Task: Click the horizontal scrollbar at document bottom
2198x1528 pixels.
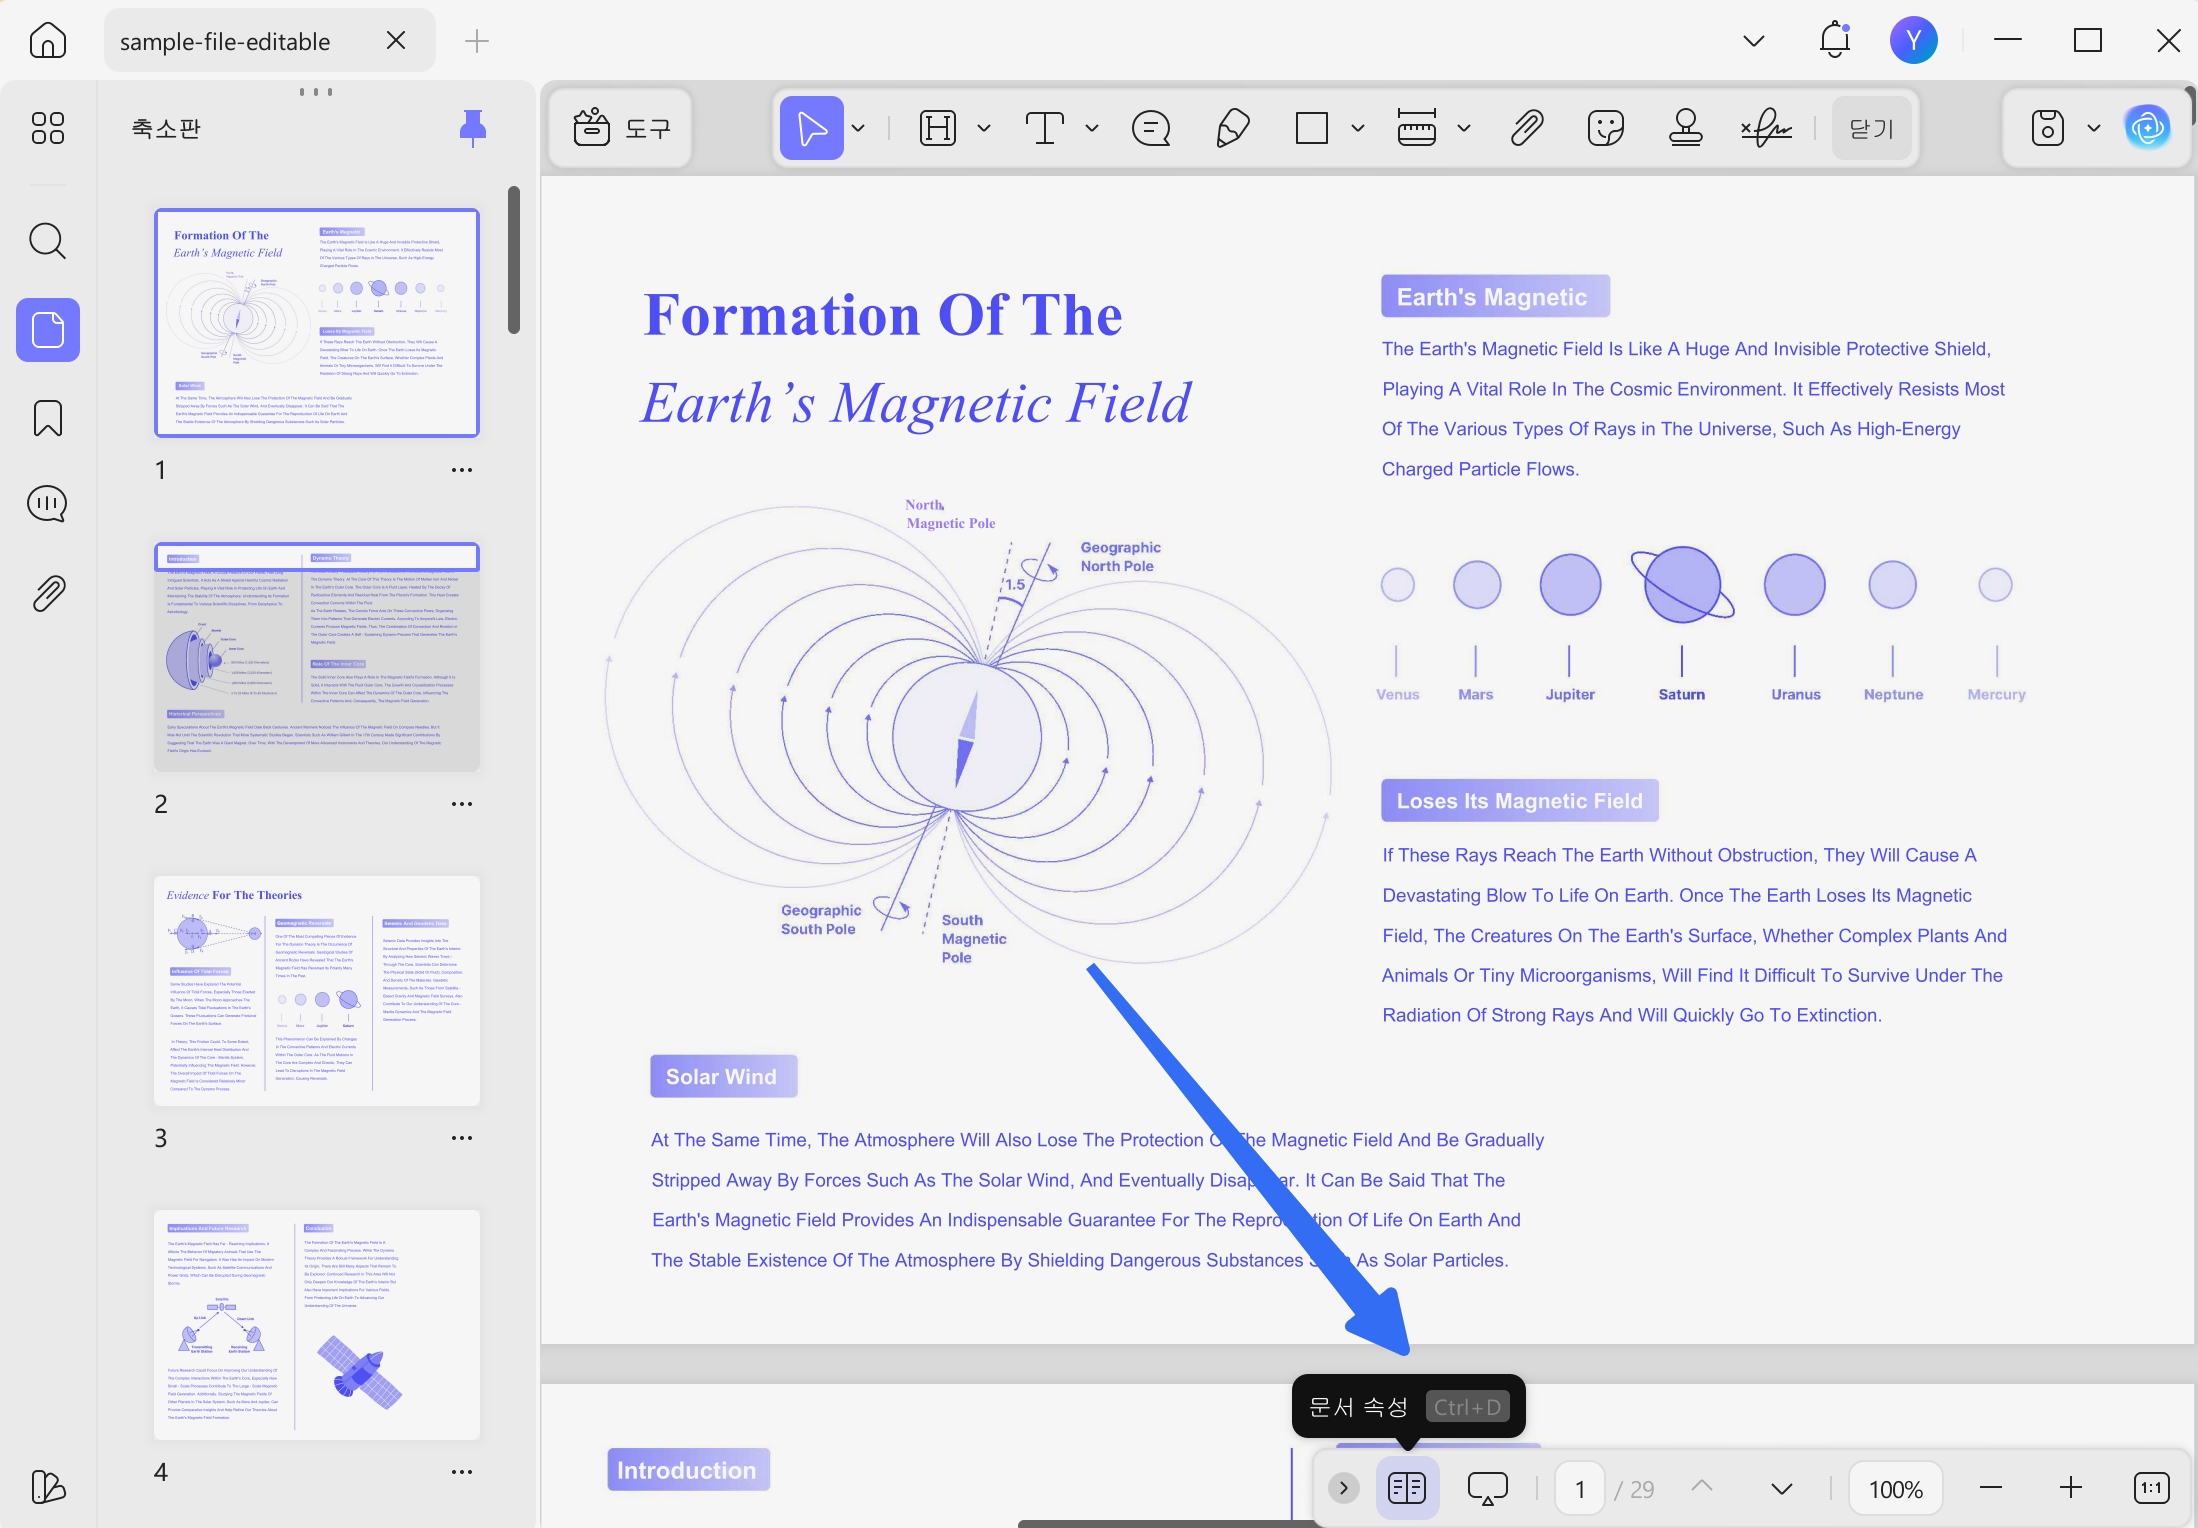Action: (x=1165, y=1523)
